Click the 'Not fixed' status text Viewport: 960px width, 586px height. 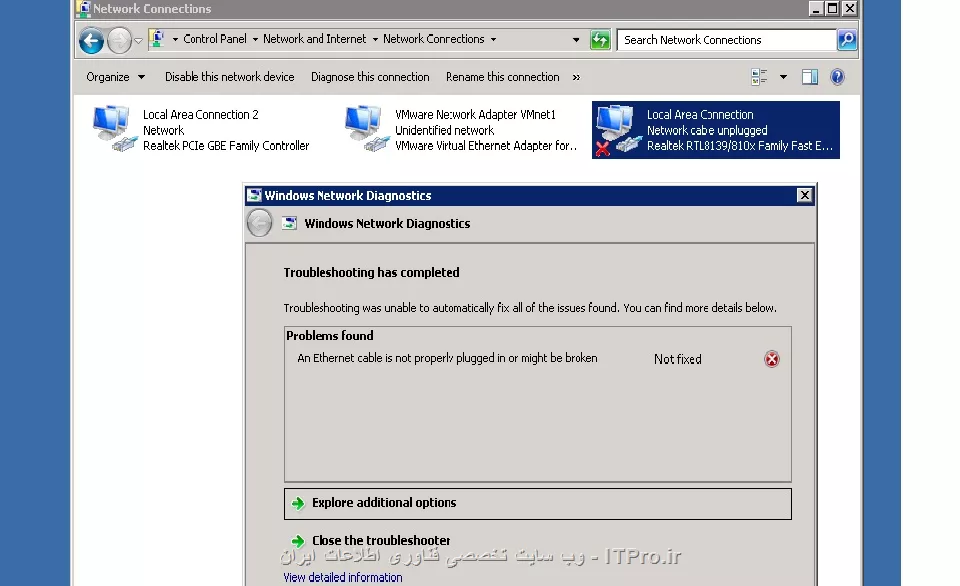pos(678,359)
